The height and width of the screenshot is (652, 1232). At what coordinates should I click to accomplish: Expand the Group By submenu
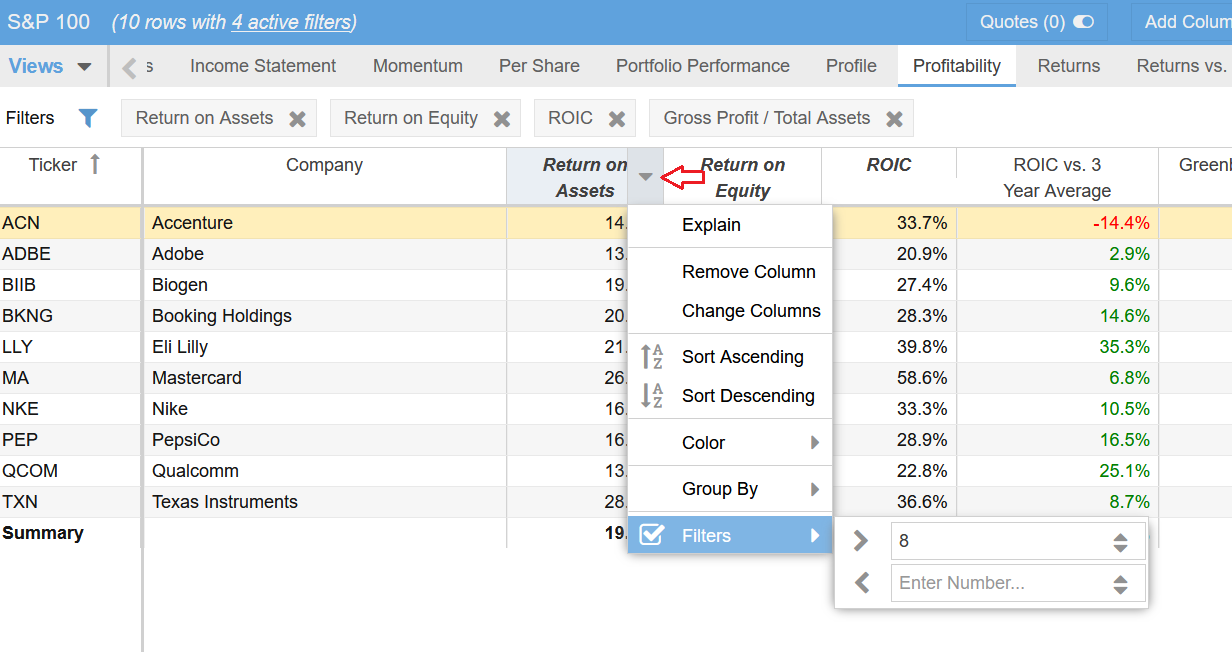815,489
